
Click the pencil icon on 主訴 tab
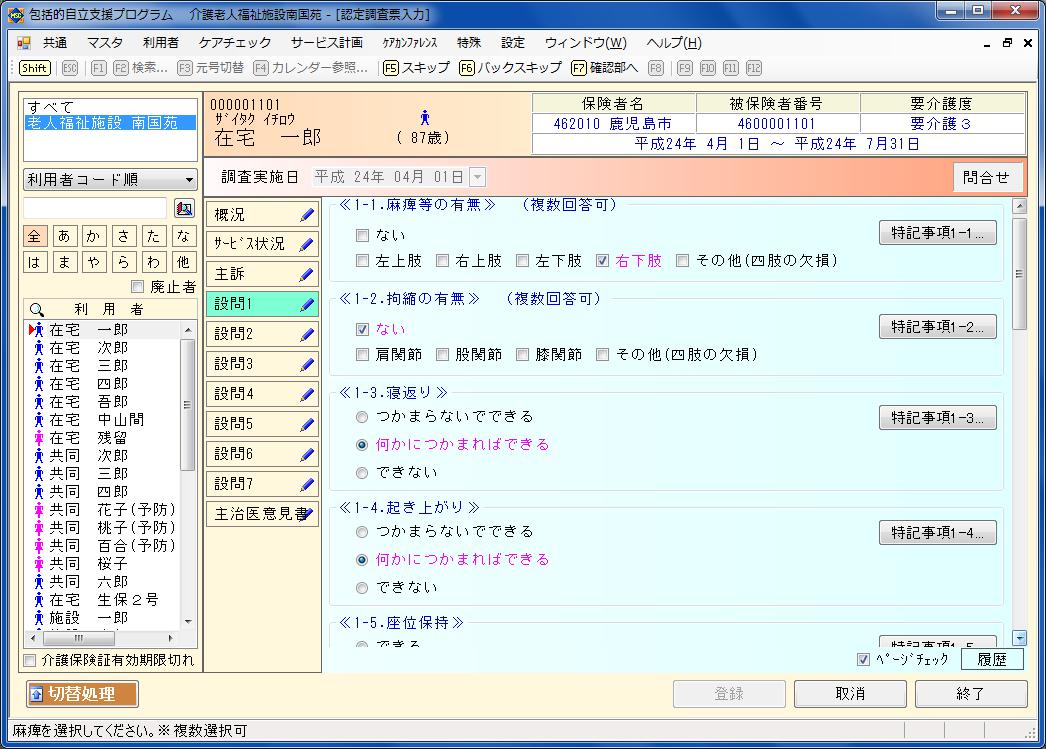pyautogui.click(x=307, y=274)
